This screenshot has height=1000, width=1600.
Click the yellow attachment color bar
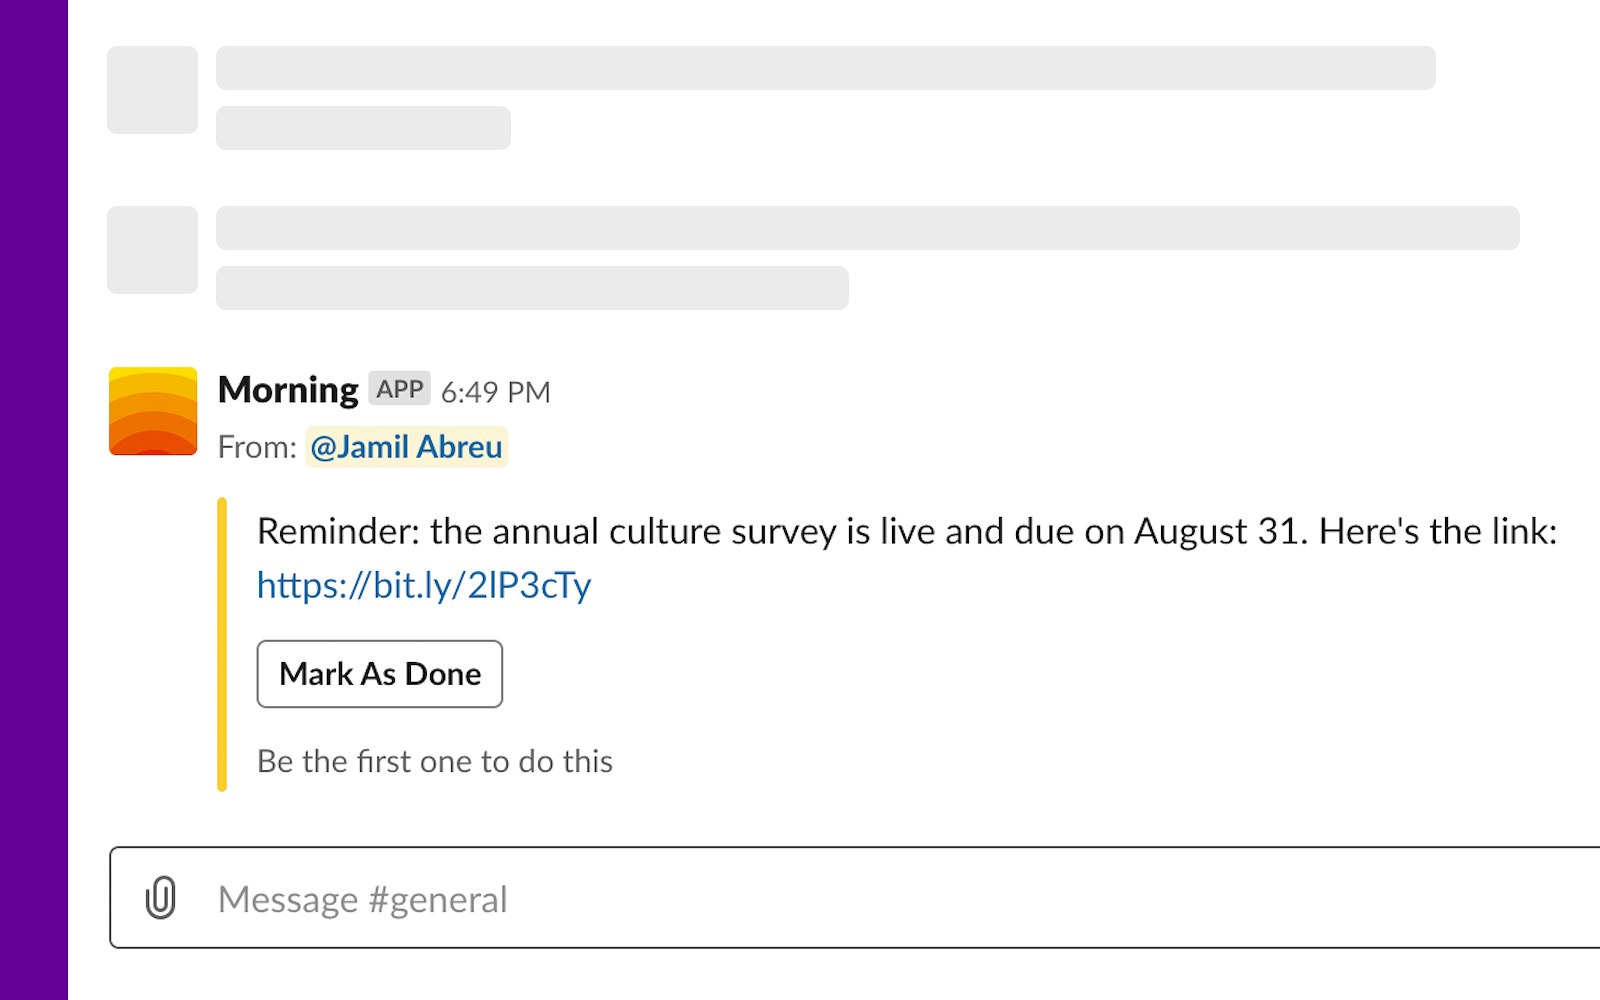coord(222,644)
